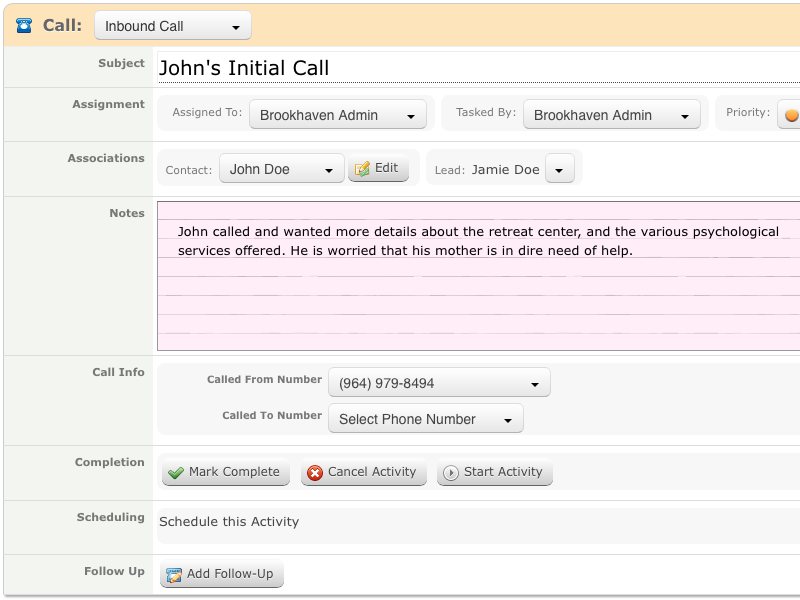Open the Priority dropdown with orange dot
This screenshot has width=800, height=600.
(x=789, y=115)
